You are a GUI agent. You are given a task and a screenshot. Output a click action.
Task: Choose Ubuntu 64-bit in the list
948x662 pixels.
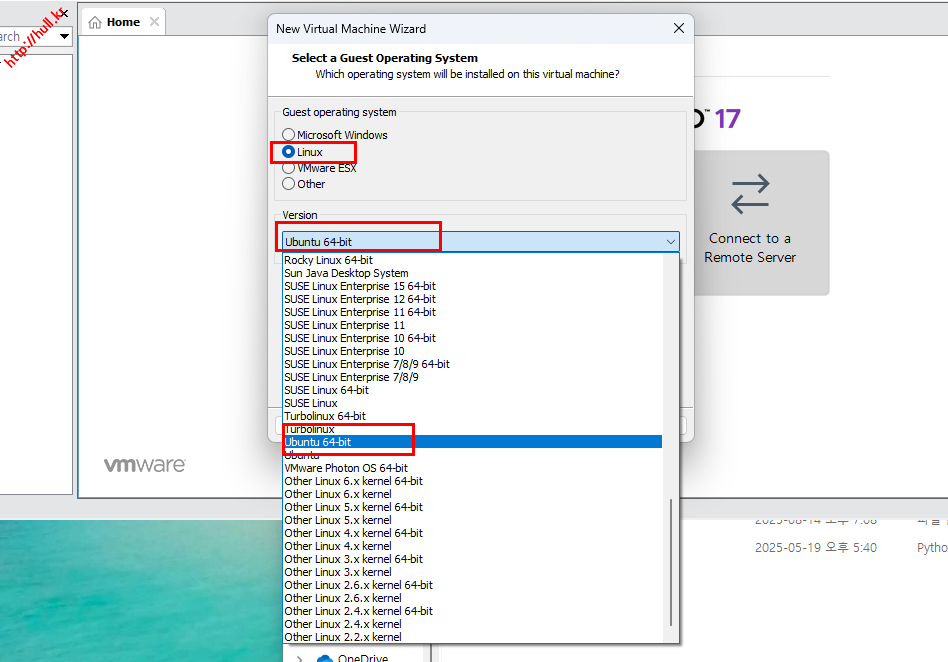pos(473,442)
